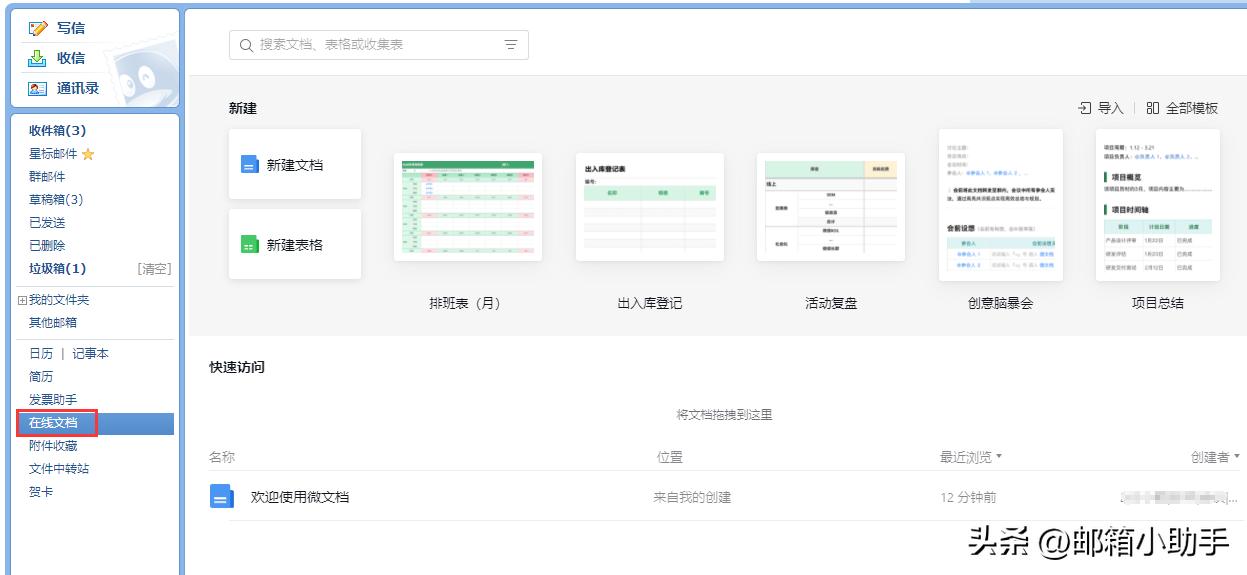Open the 群邮件 folder

[x=47, y=177]
